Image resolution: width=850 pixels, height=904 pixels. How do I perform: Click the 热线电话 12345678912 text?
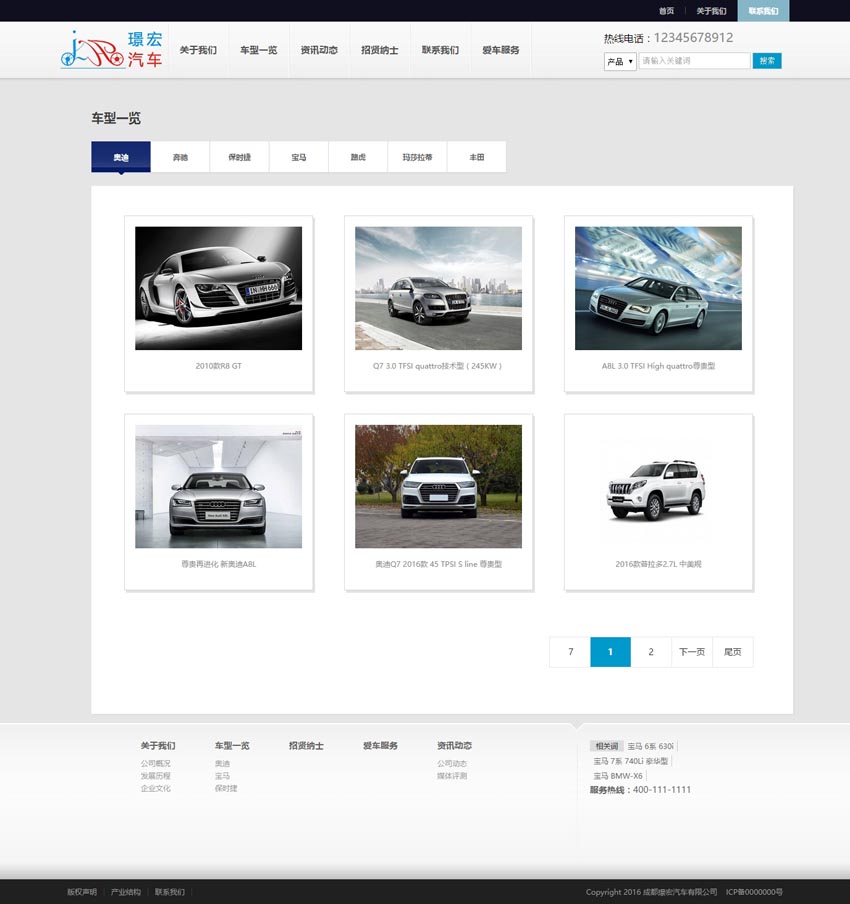click(668, 38)
